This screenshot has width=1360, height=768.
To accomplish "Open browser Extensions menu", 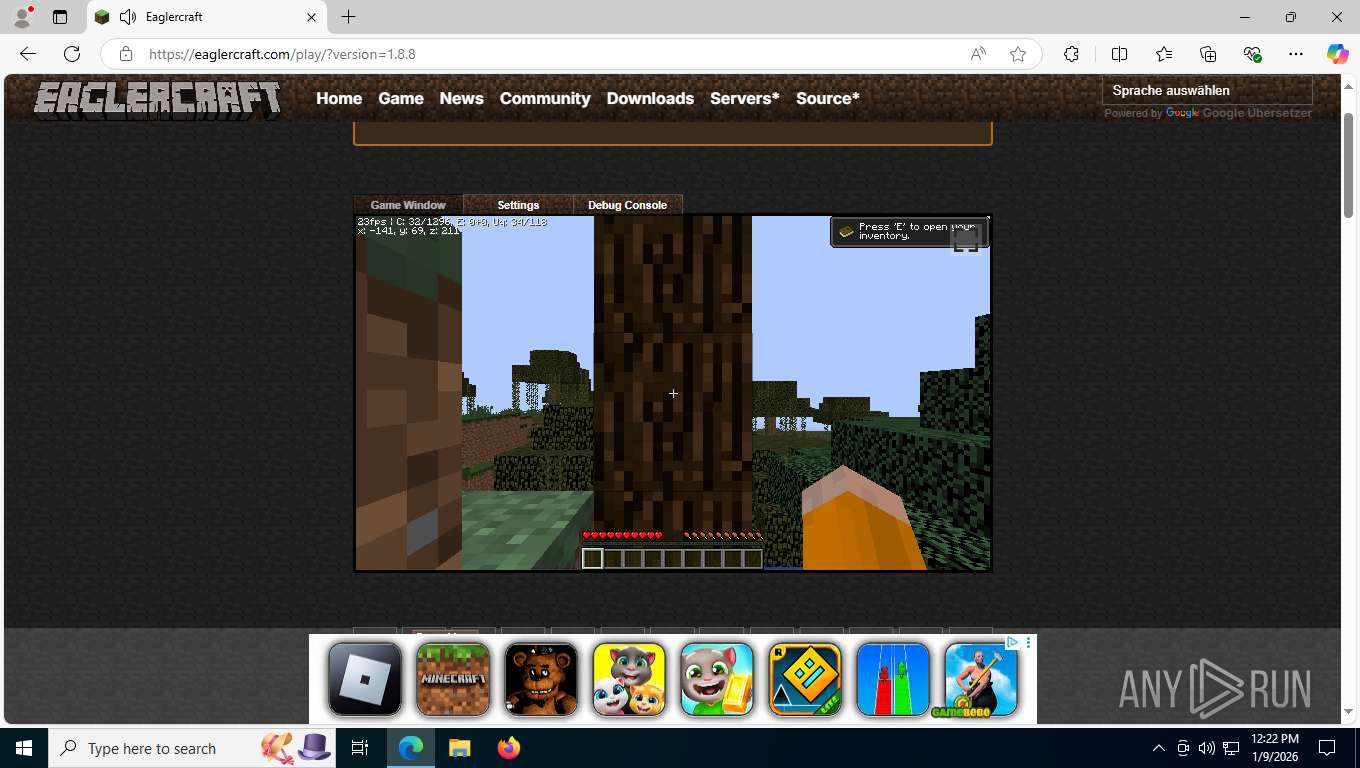I will 1071,54.
